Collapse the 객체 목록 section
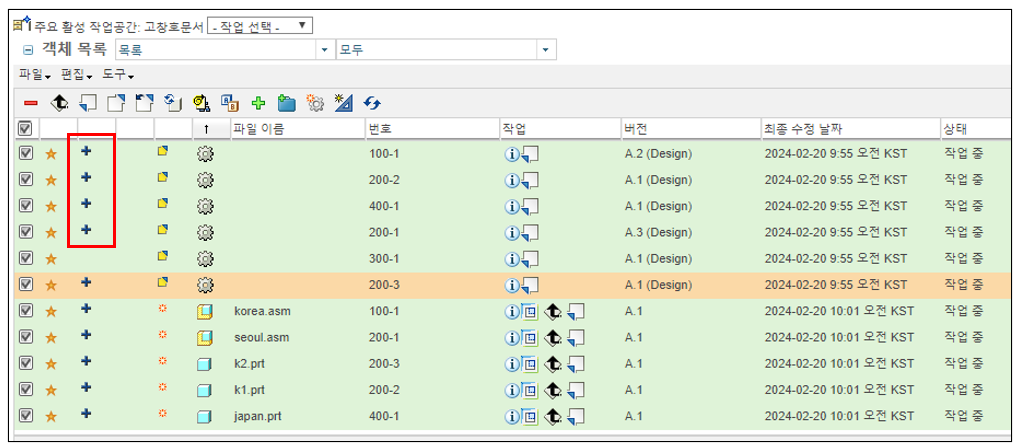Viewport: 1019px width, 447px height. click(28, 50)
